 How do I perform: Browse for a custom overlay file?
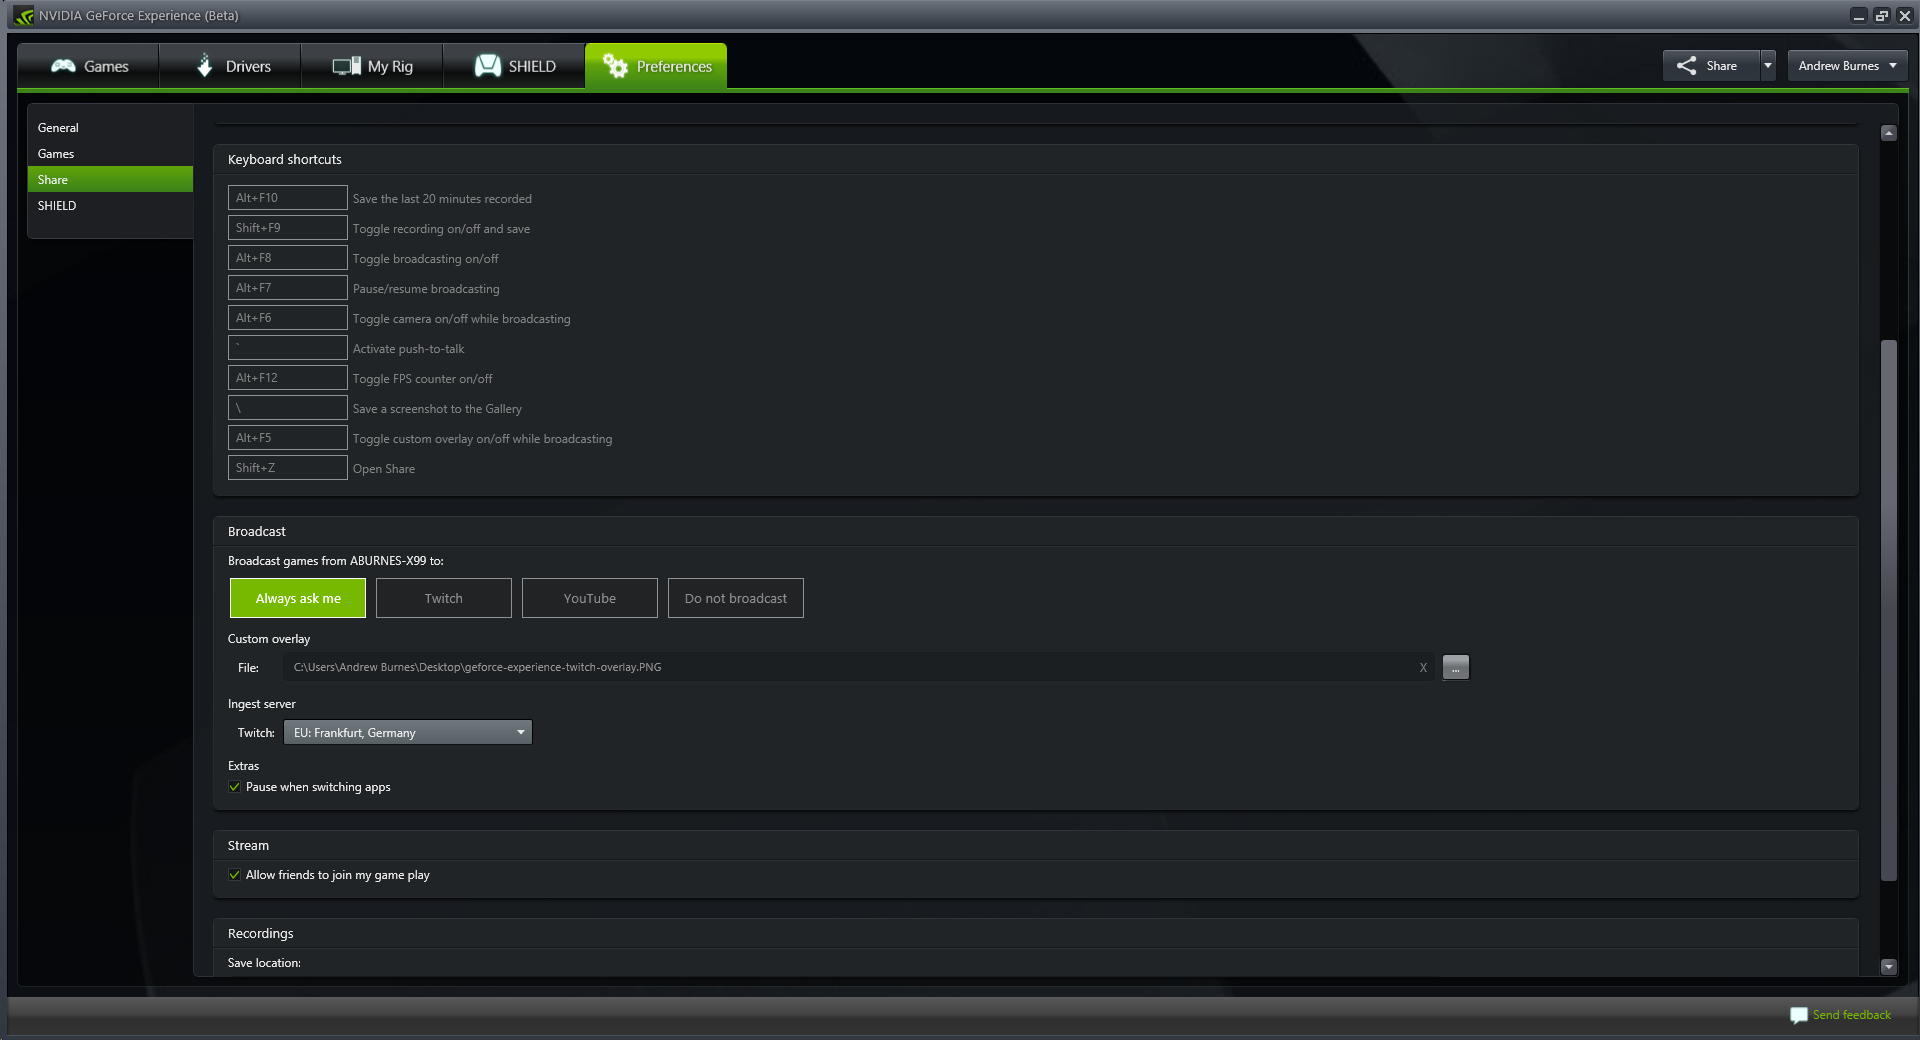pyautogui.click(x=1456, y=667)
